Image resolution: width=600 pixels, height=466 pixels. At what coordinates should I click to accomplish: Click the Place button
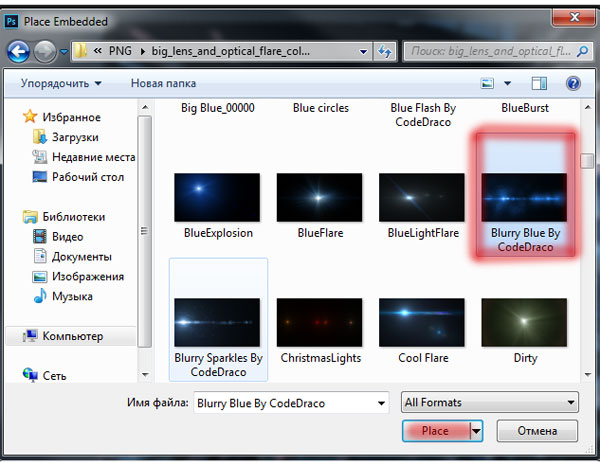tap(436, 431)
